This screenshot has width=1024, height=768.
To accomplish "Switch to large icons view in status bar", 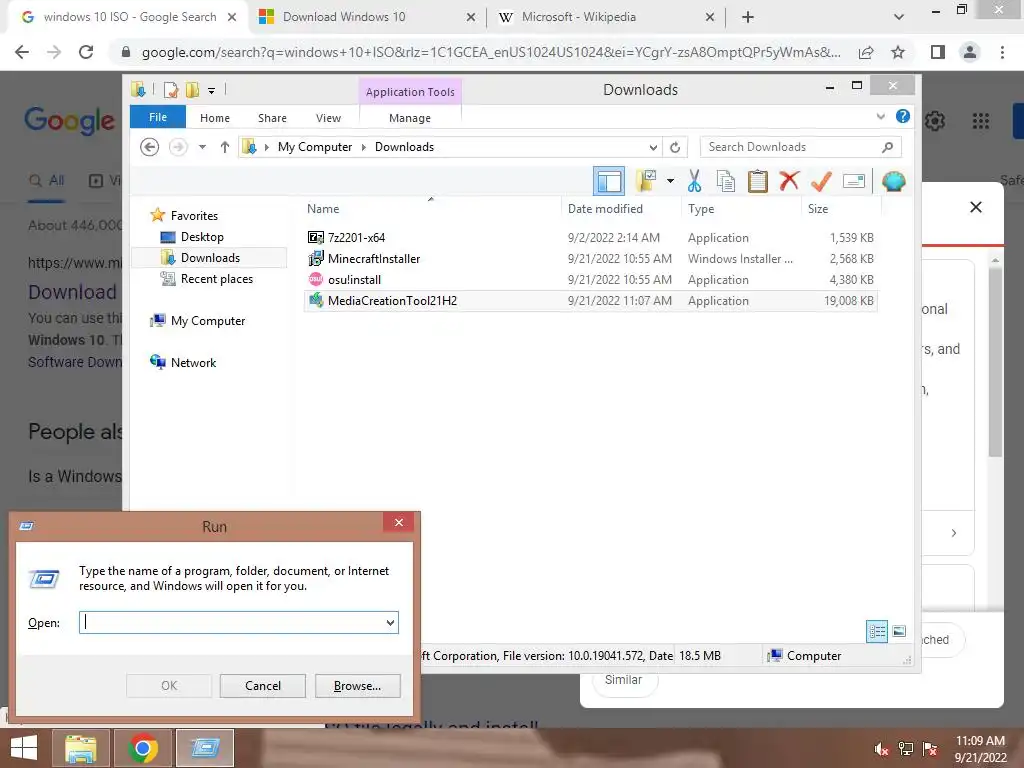I will [x=899, y=631].
